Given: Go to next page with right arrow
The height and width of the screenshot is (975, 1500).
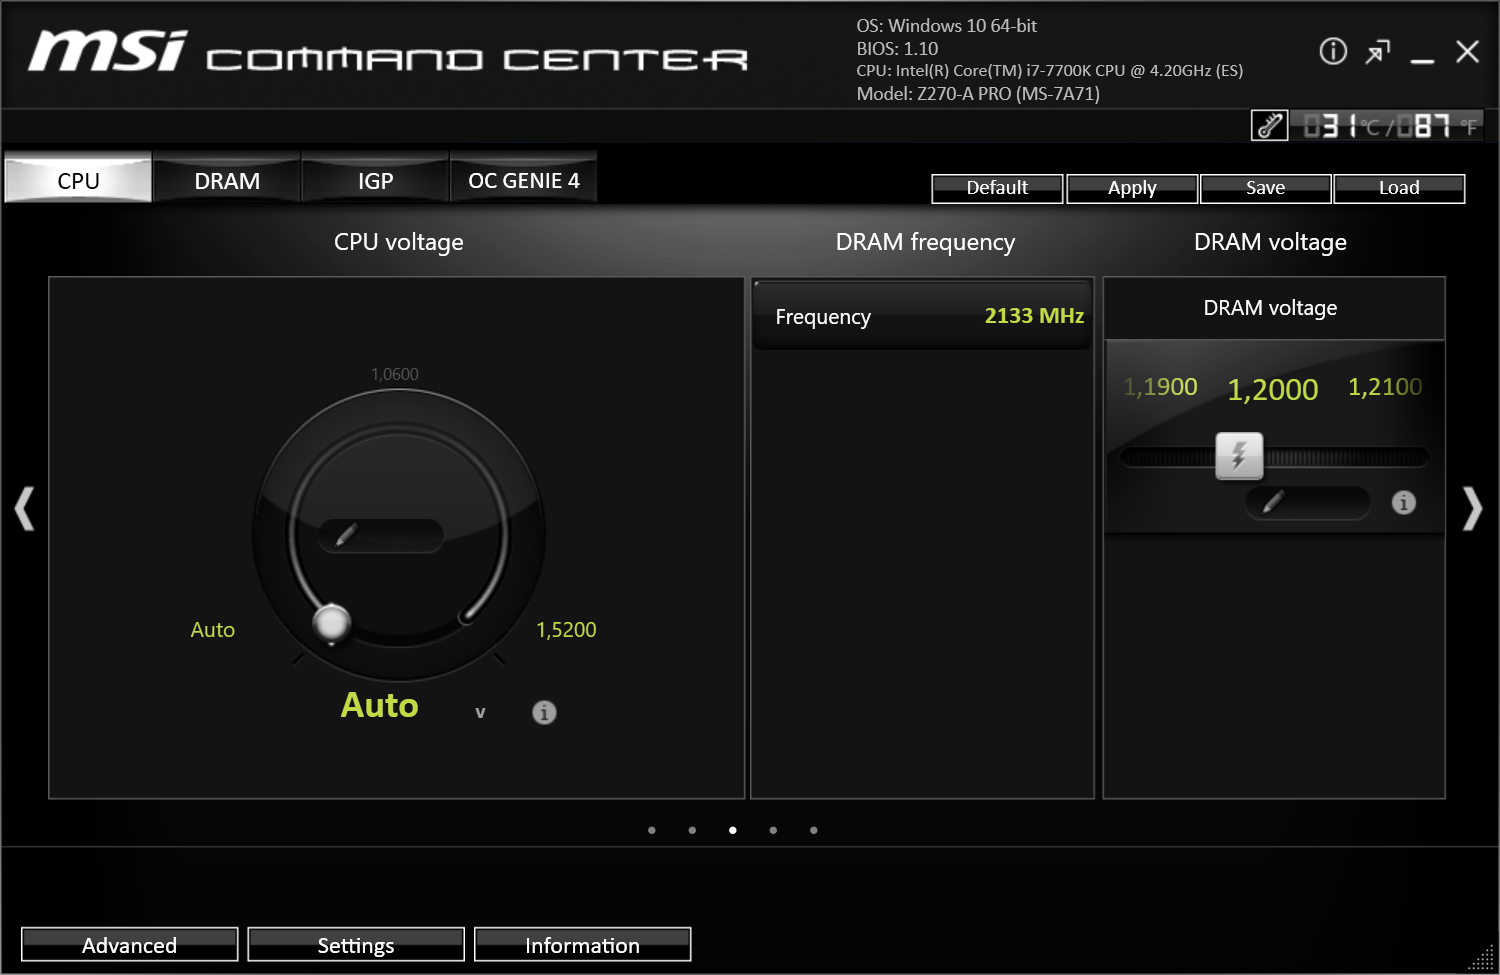Looking at the screenshot, I should (x=1472, y=508).
